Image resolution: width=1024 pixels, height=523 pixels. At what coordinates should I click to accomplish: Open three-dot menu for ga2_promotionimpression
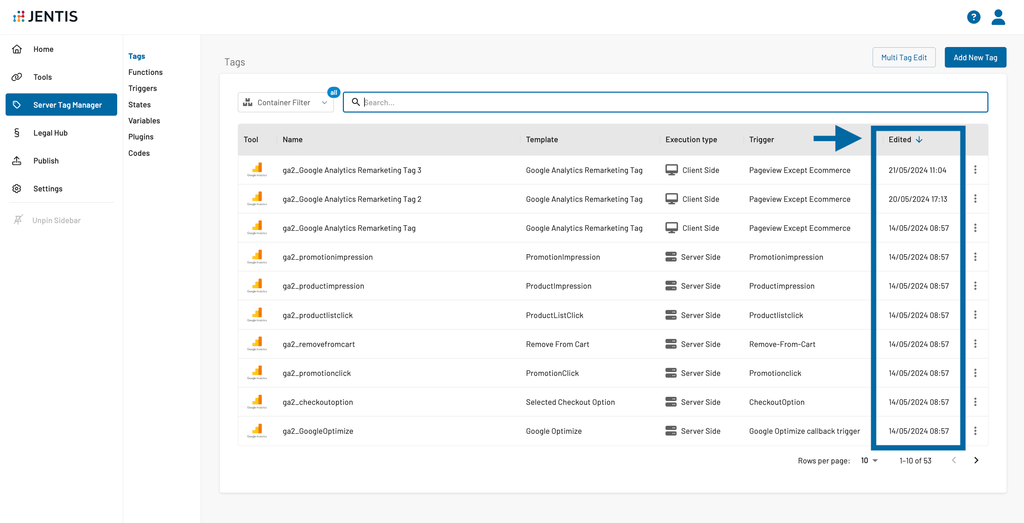975,257
